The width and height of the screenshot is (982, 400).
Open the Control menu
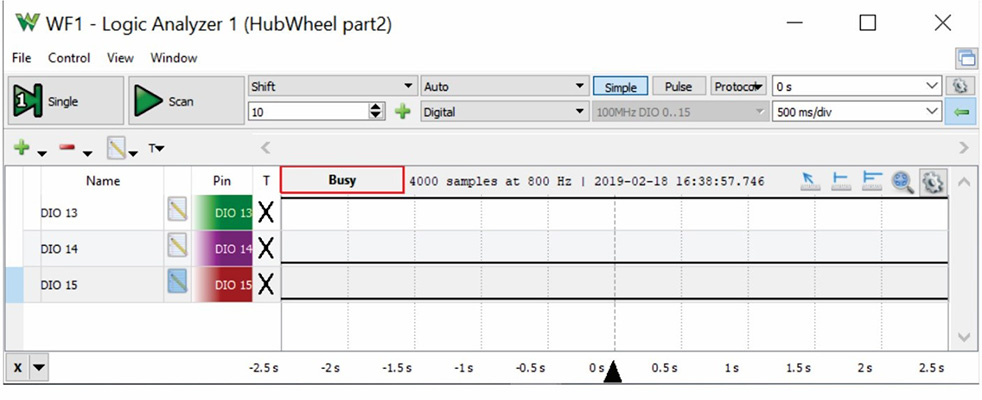(69, 58)
